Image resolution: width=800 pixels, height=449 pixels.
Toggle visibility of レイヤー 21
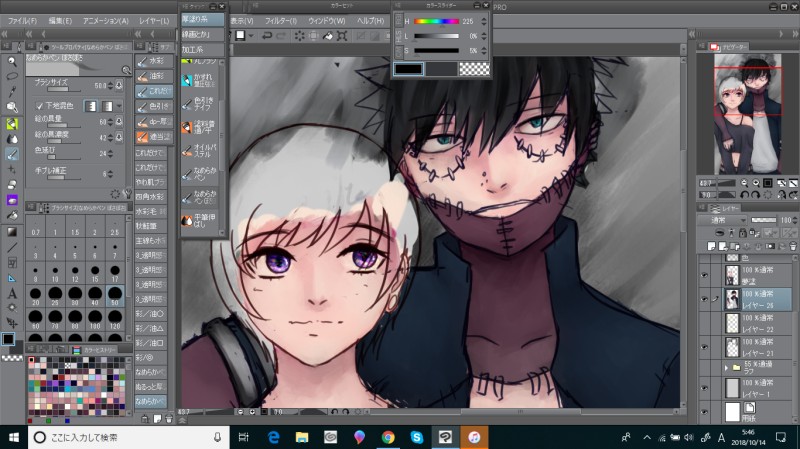(x=705, y=347)
